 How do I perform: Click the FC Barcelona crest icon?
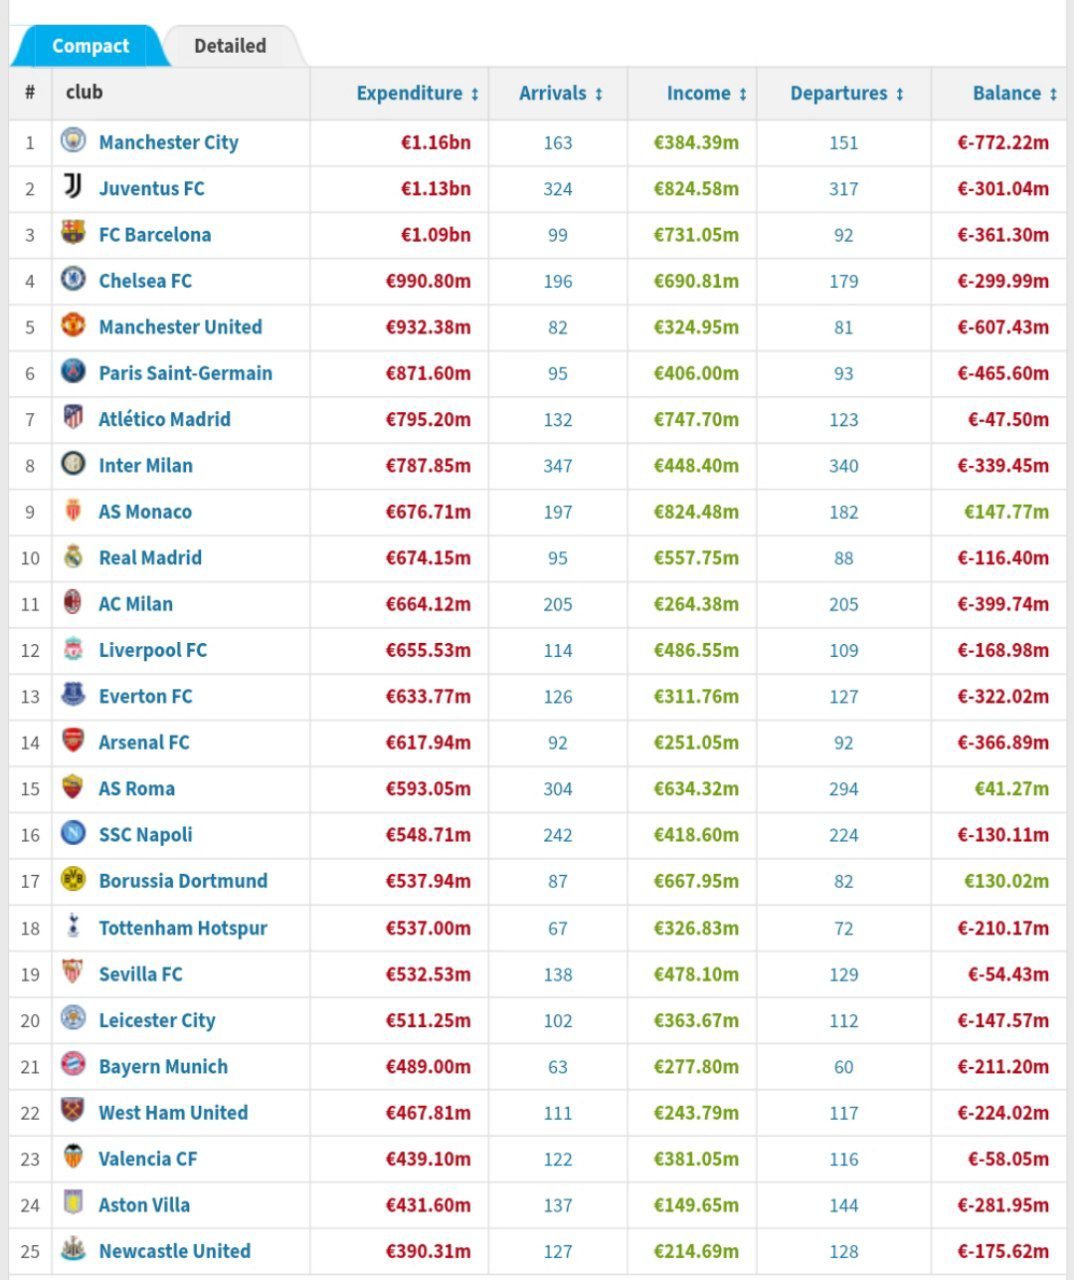point(73,233)
